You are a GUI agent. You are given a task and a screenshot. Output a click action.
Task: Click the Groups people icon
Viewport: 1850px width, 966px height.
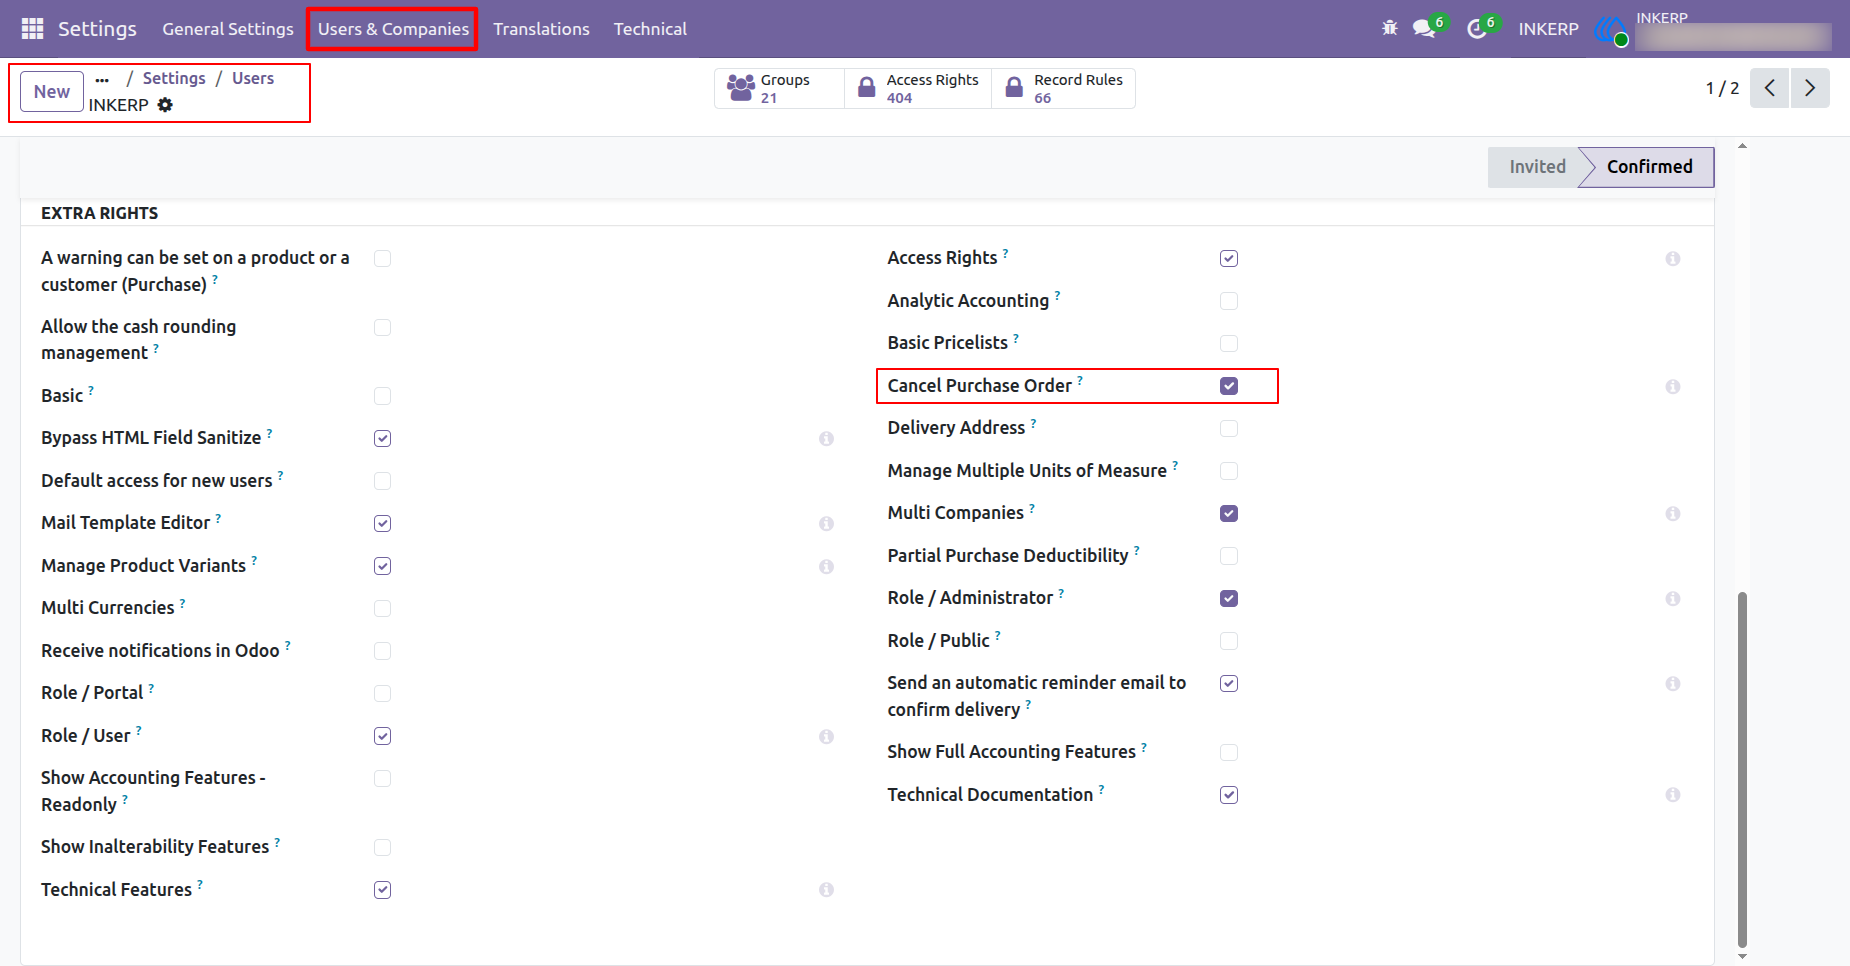coord(741,88)
